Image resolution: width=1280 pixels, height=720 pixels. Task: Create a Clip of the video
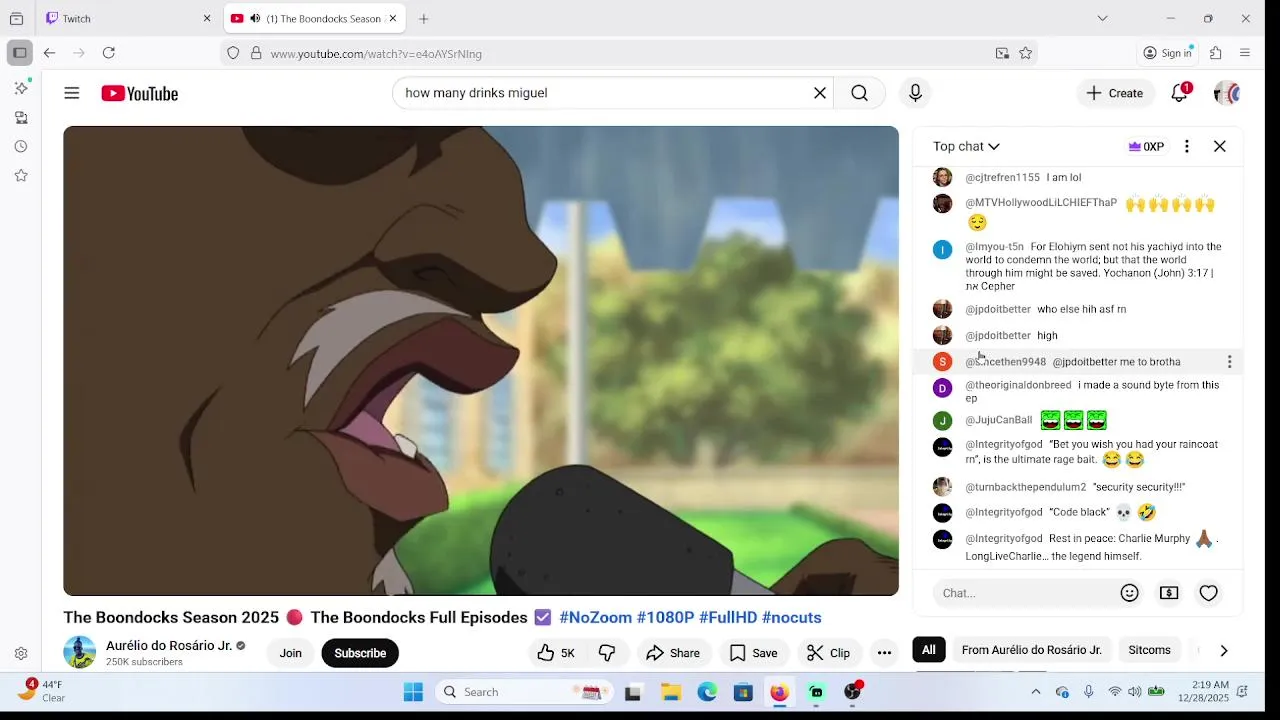click(x=828, y=653)
